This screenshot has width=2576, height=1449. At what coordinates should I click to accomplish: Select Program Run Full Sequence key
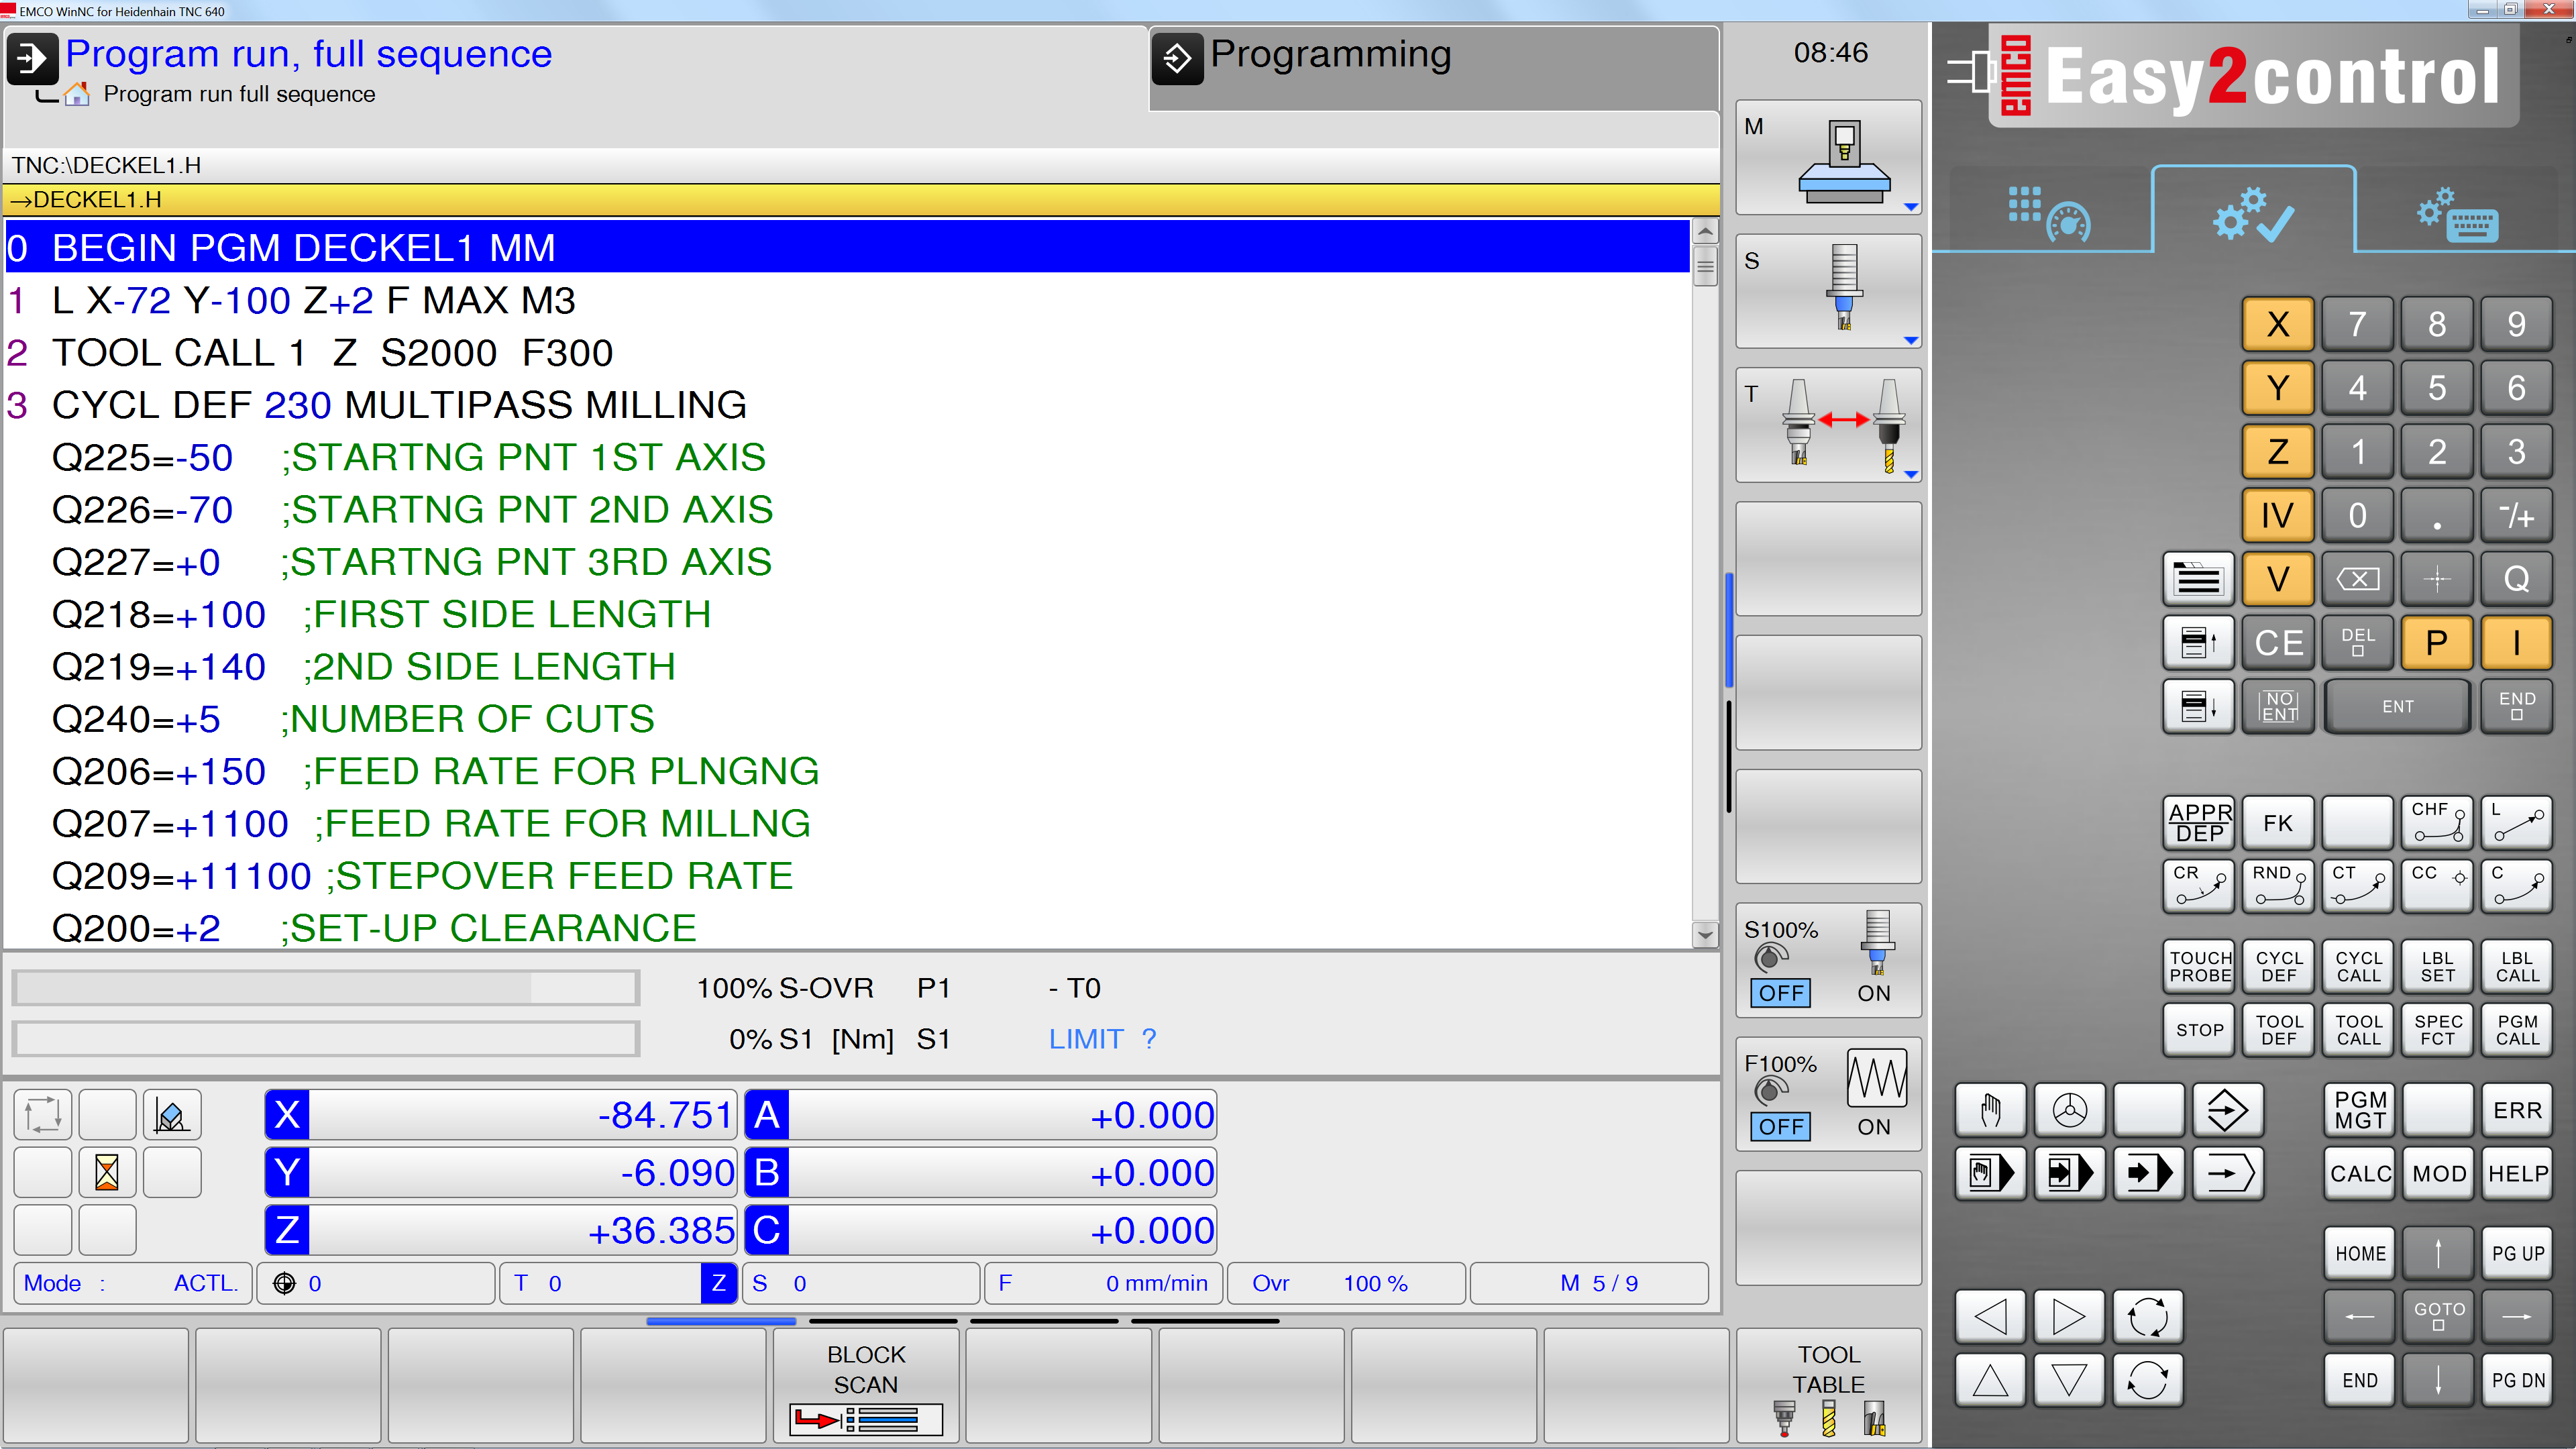(2148, 1173)
